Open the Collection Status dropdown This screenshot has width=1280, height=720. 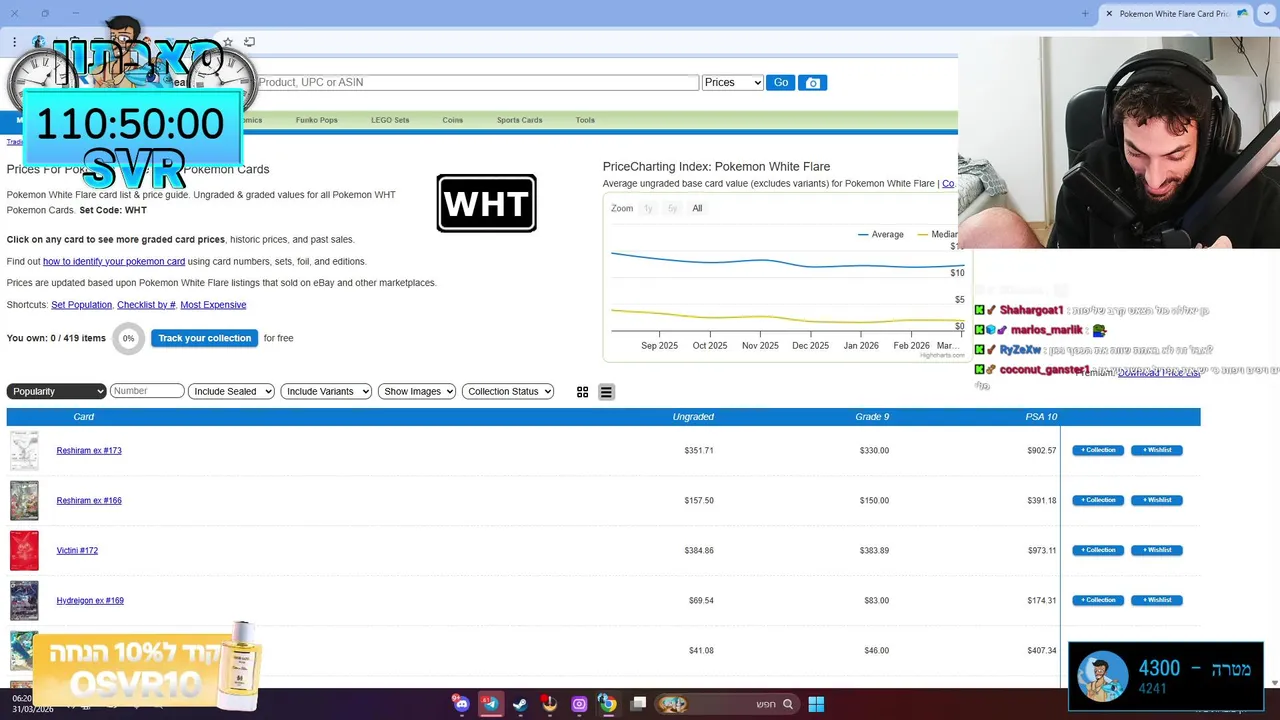click(x=508, y=391)
